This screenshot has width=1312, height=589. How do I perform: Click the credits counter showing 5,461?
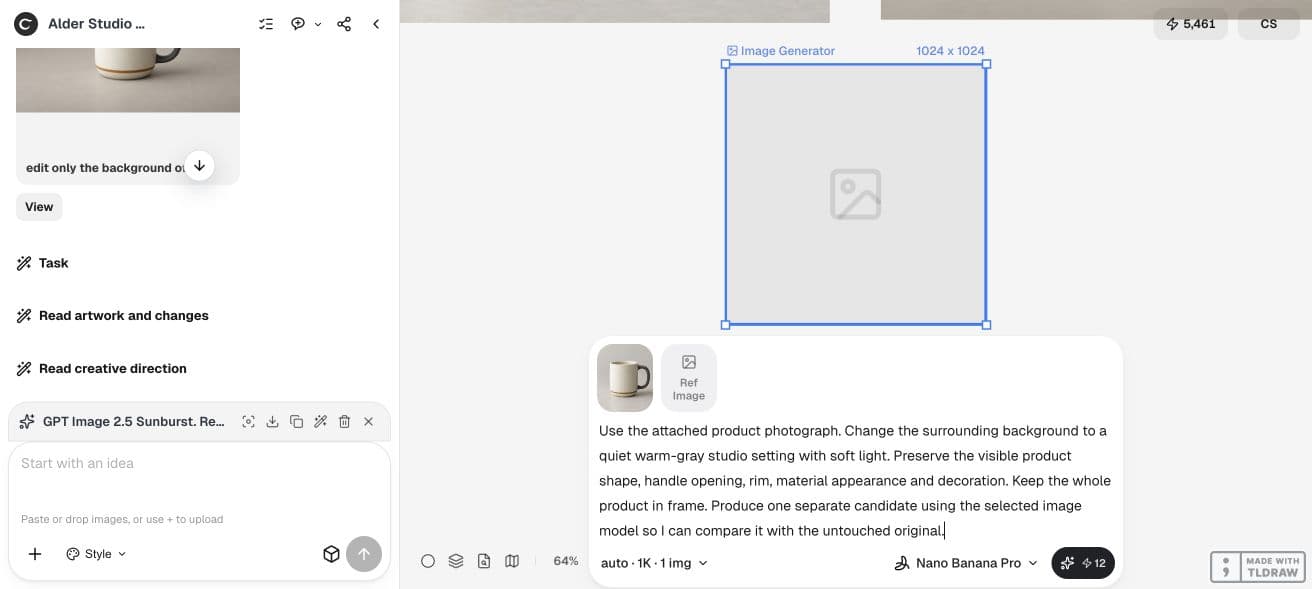(1190, 24)
